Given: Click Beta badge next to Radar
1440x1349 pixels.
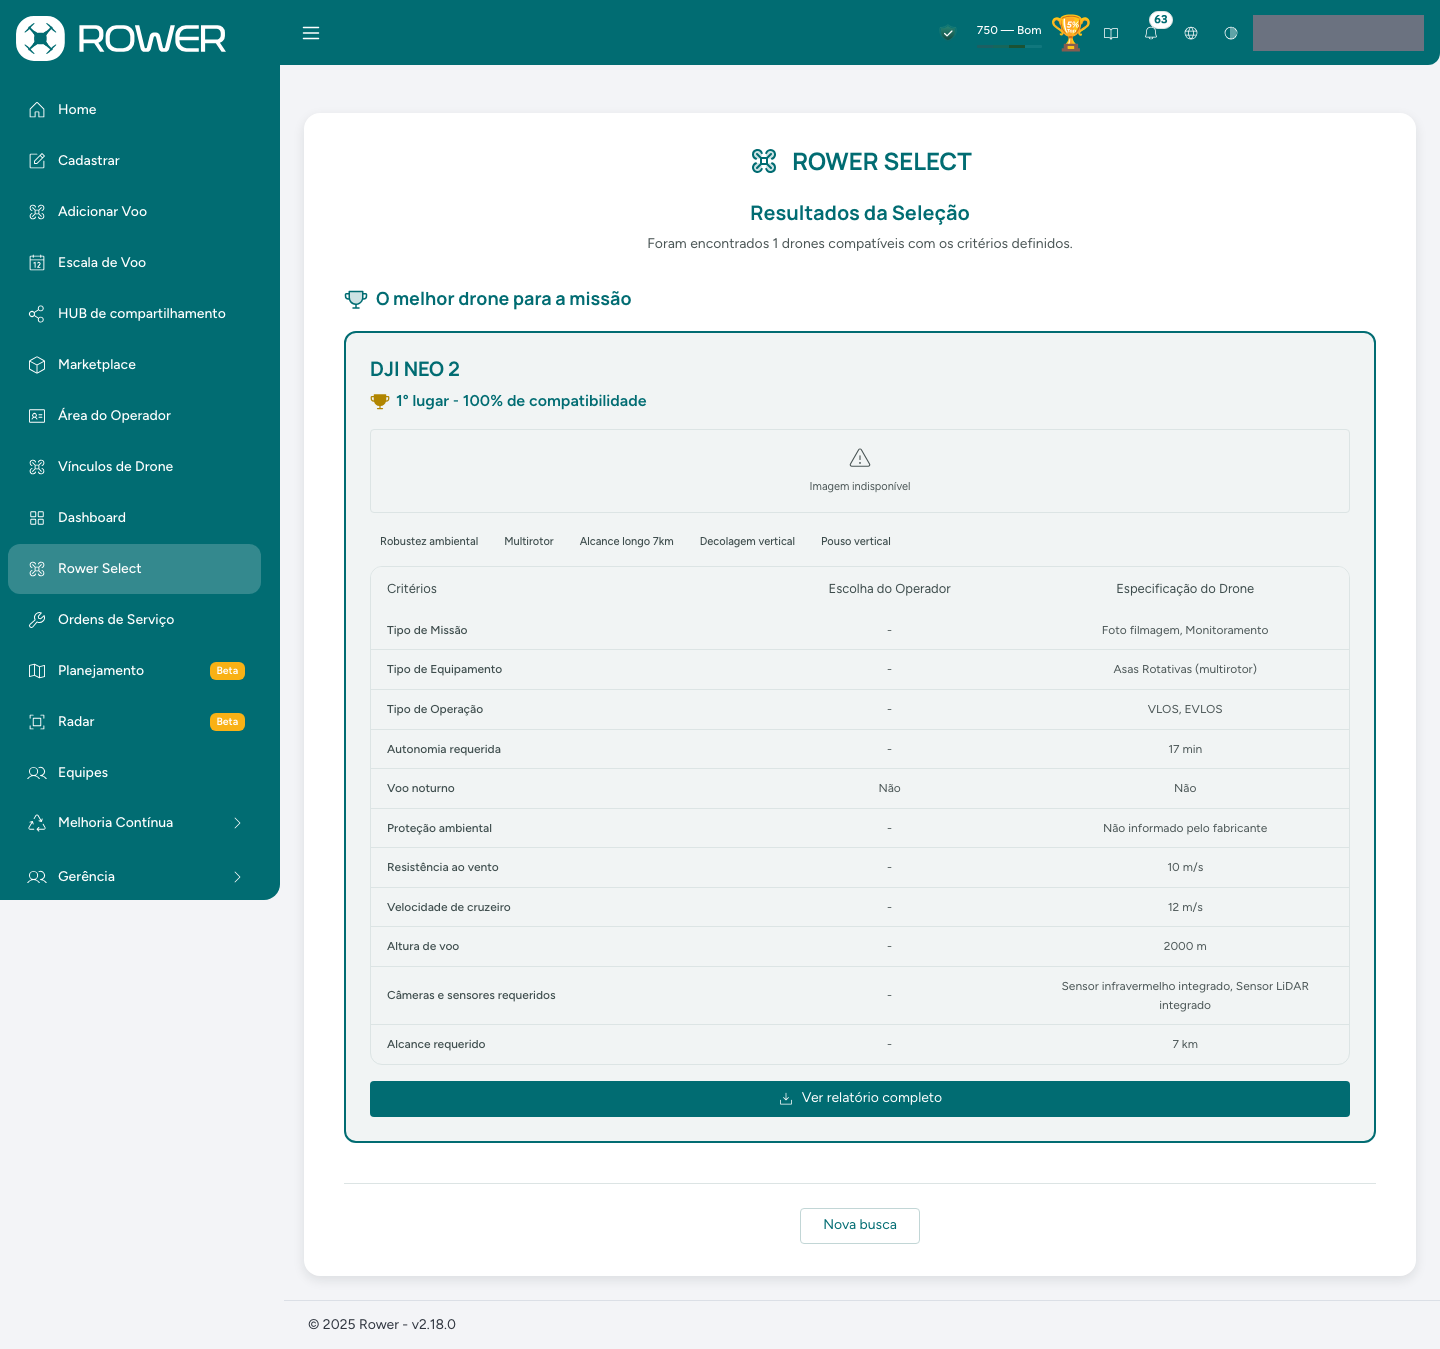Looking at the screenshot, I should [227, 722].
